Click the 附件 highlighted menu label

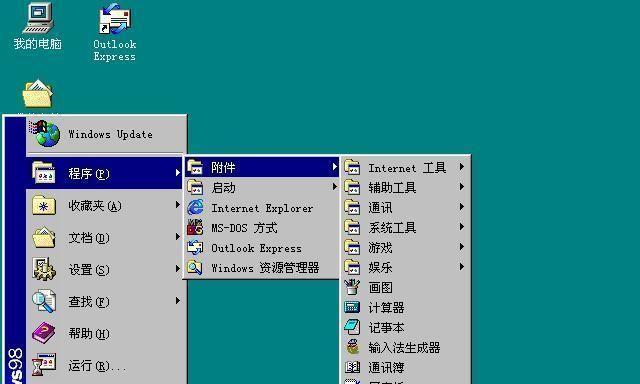coord(223,168)
